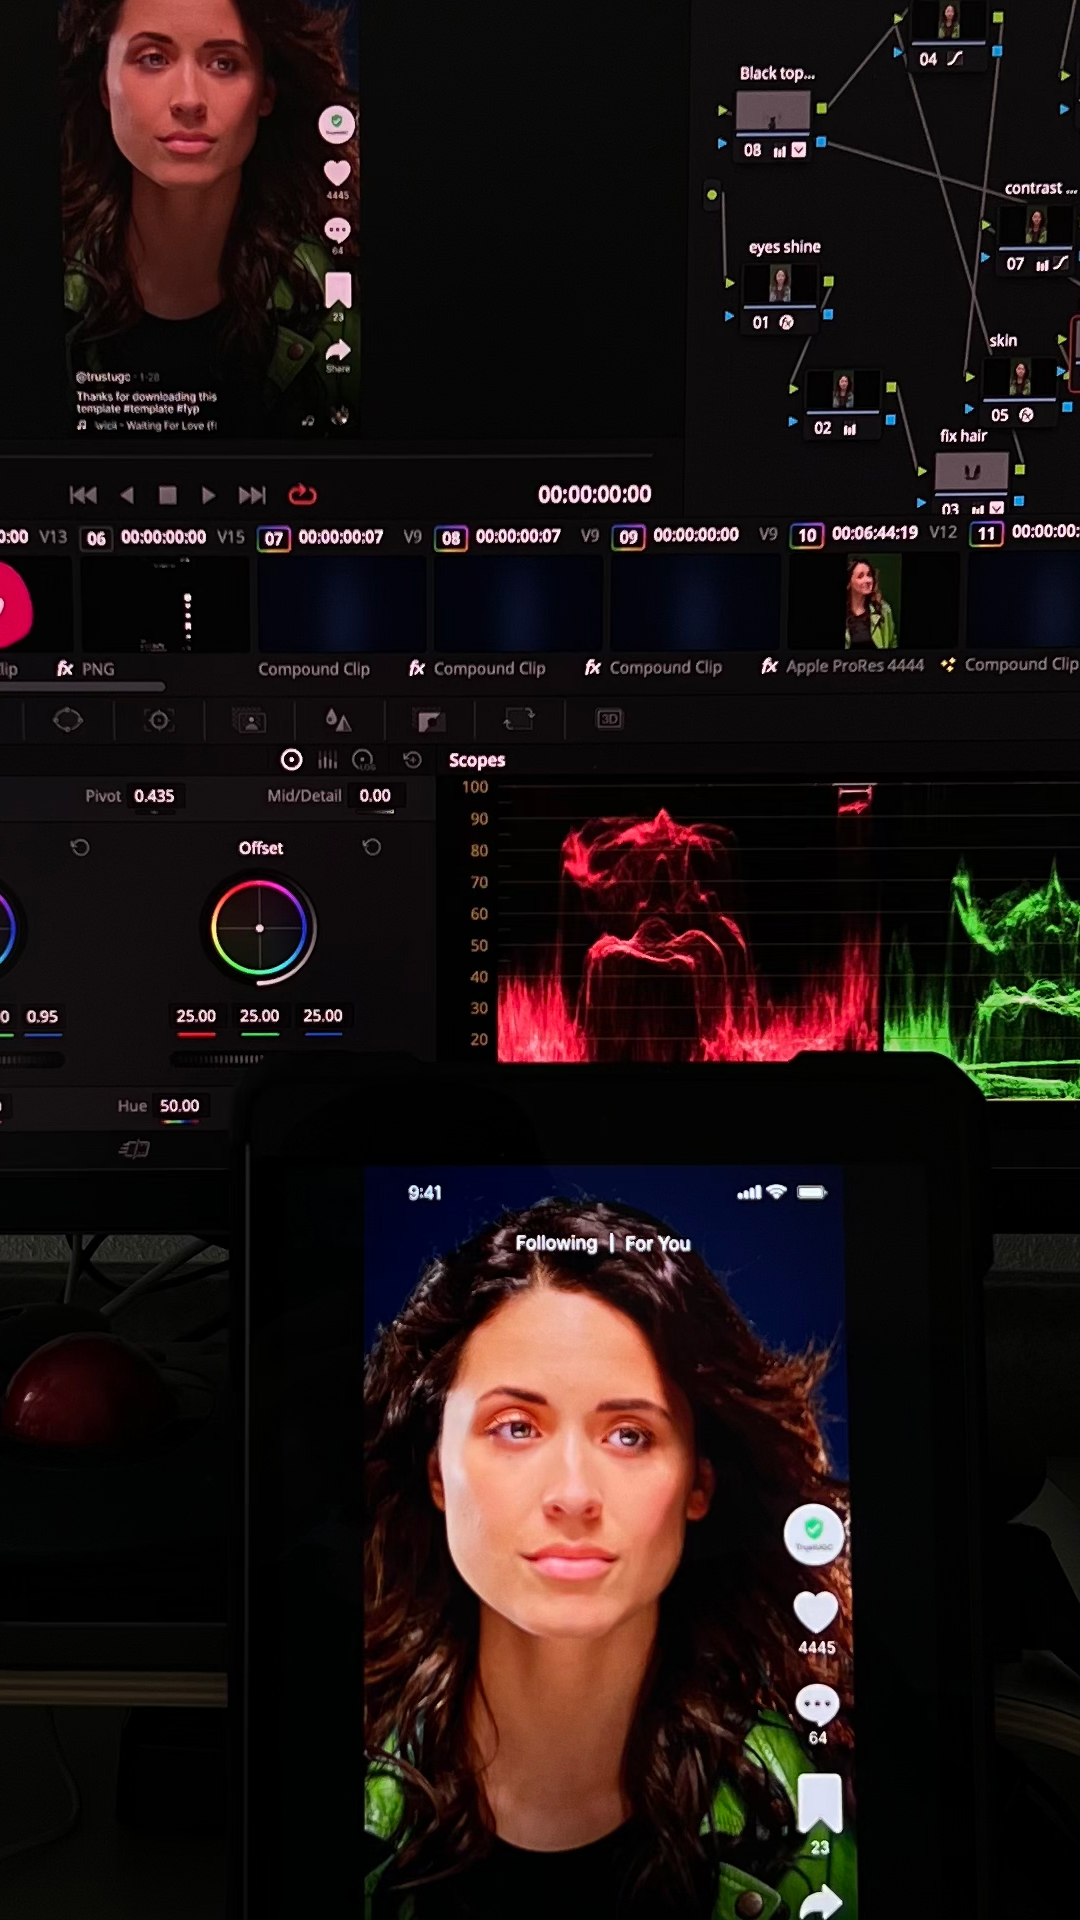Click the clip 11 number badge

coord(986,533)
